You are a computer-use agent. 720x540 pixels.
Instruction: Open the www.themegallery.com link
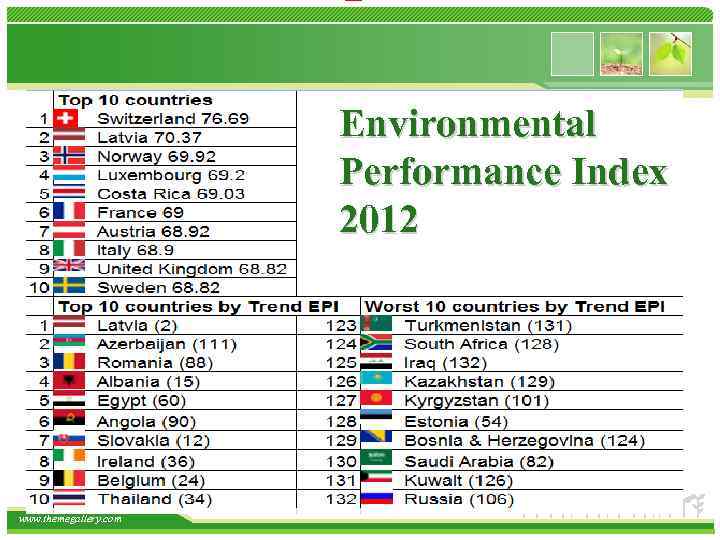70,519
